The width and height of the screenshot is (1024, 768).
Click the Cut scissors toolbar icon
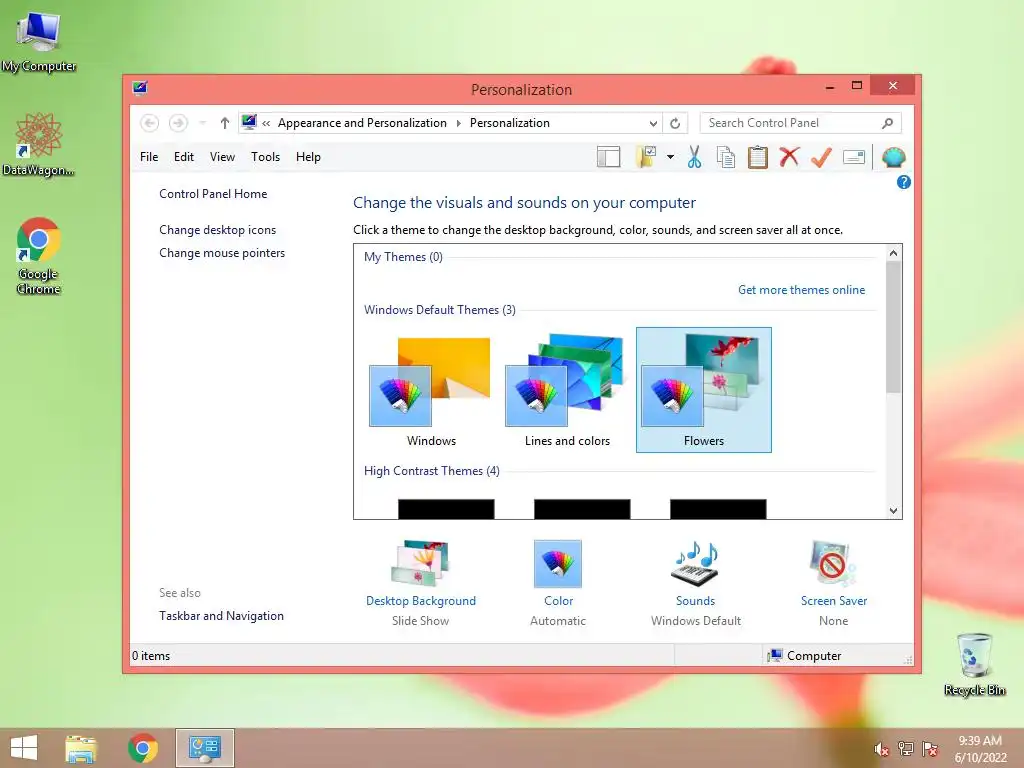tap(694, 157)
